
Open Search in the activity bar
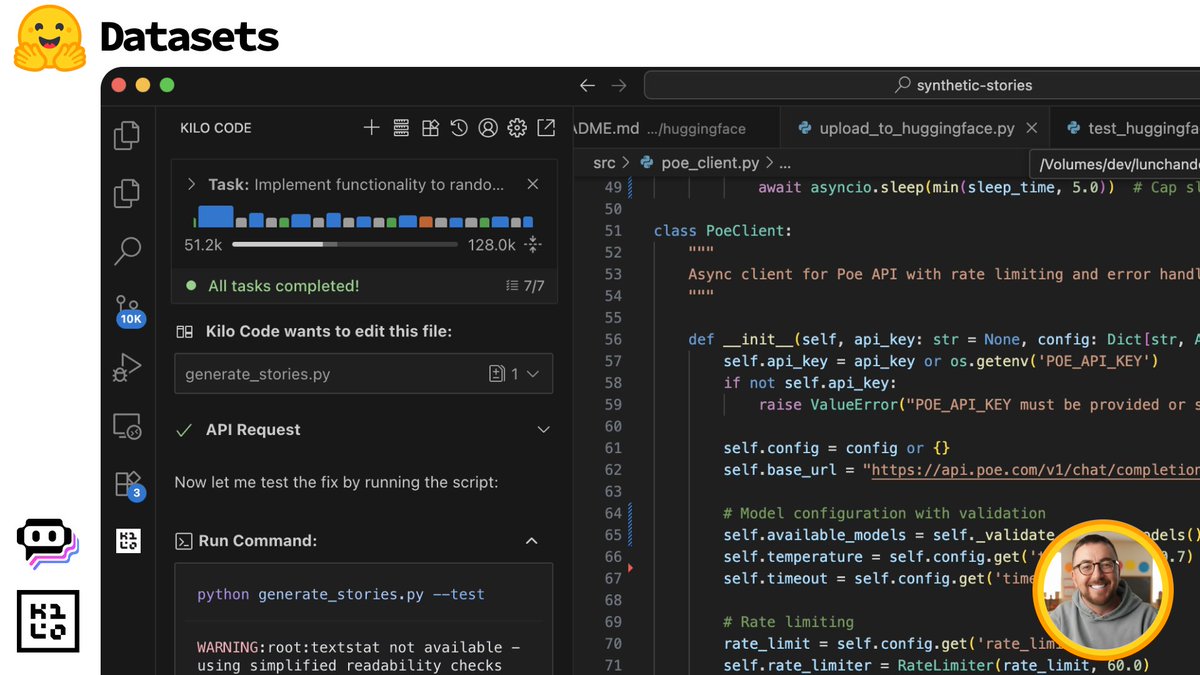[127, 251]
